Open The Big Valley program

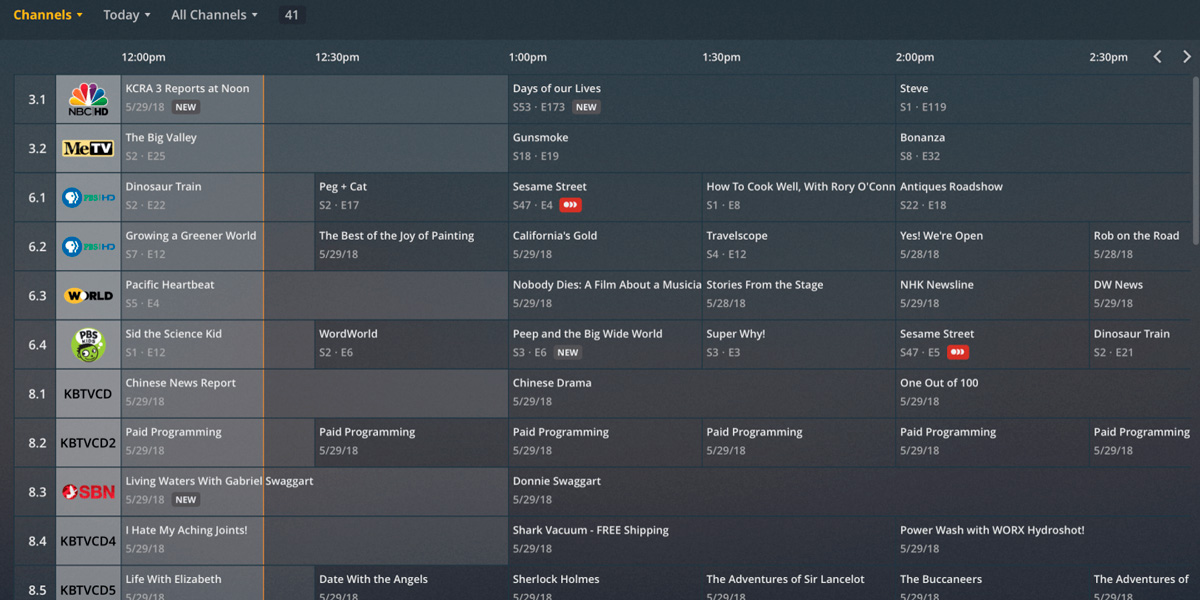[314, 148]
